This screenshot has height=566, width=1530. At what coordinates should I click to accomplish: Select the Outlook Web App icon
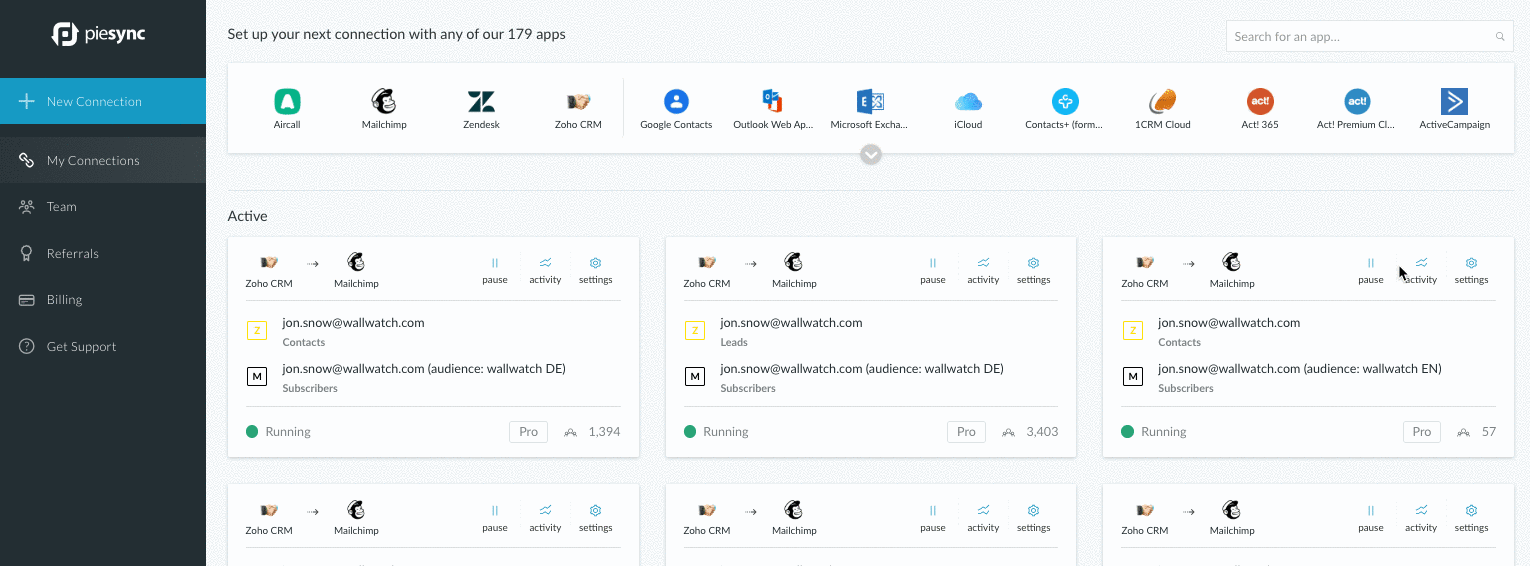coord(772,101)
